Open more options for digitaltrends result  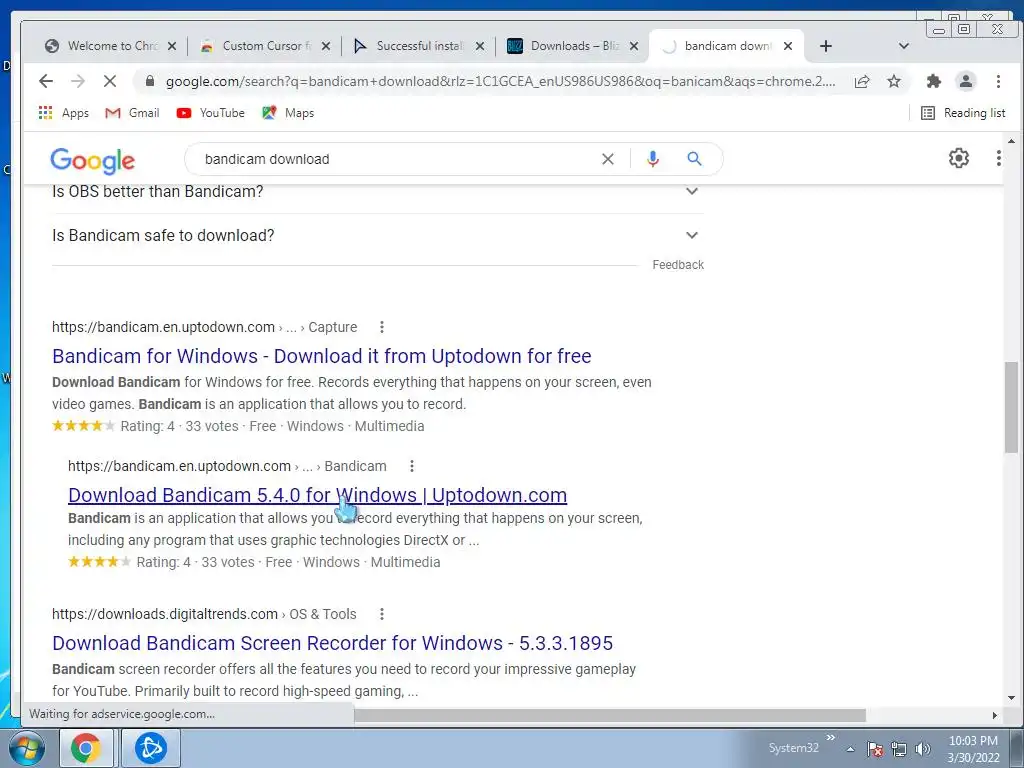point(382,615)
